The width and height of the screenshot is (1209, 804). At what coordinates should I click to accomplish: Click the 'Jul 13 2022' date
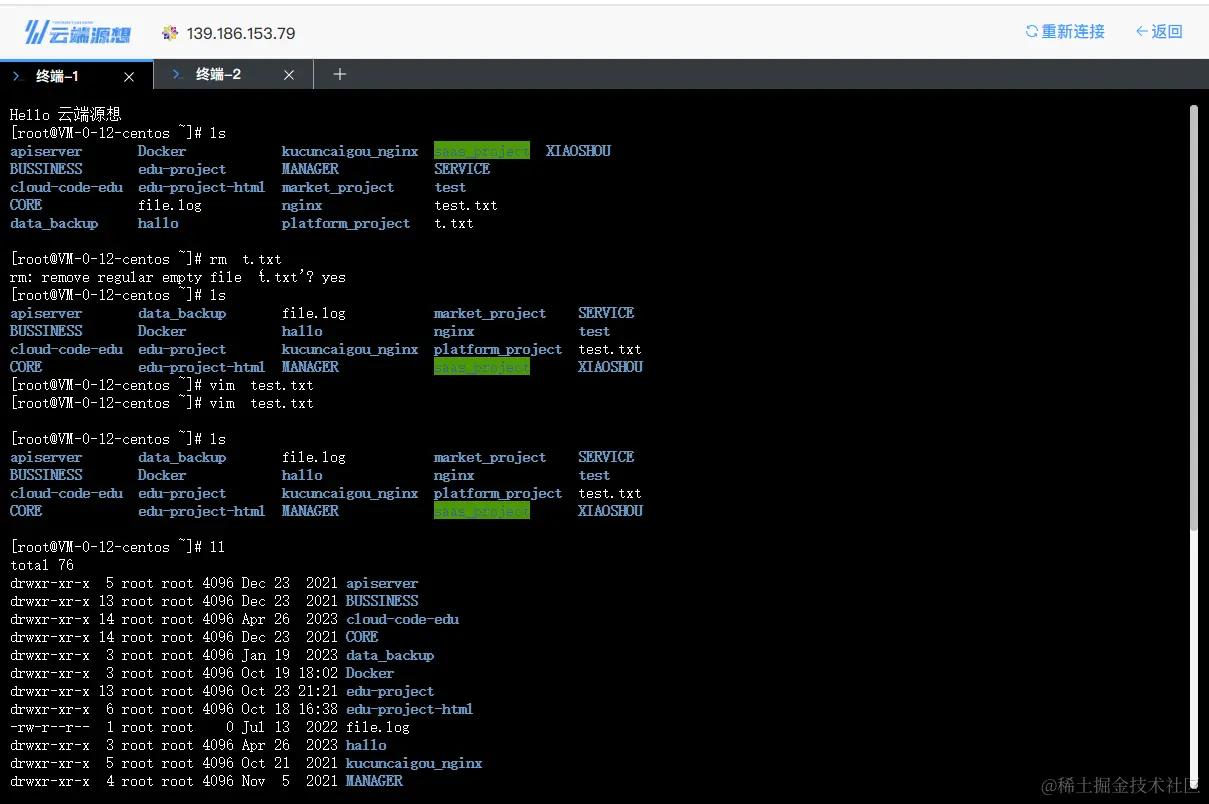pos(290,727)
